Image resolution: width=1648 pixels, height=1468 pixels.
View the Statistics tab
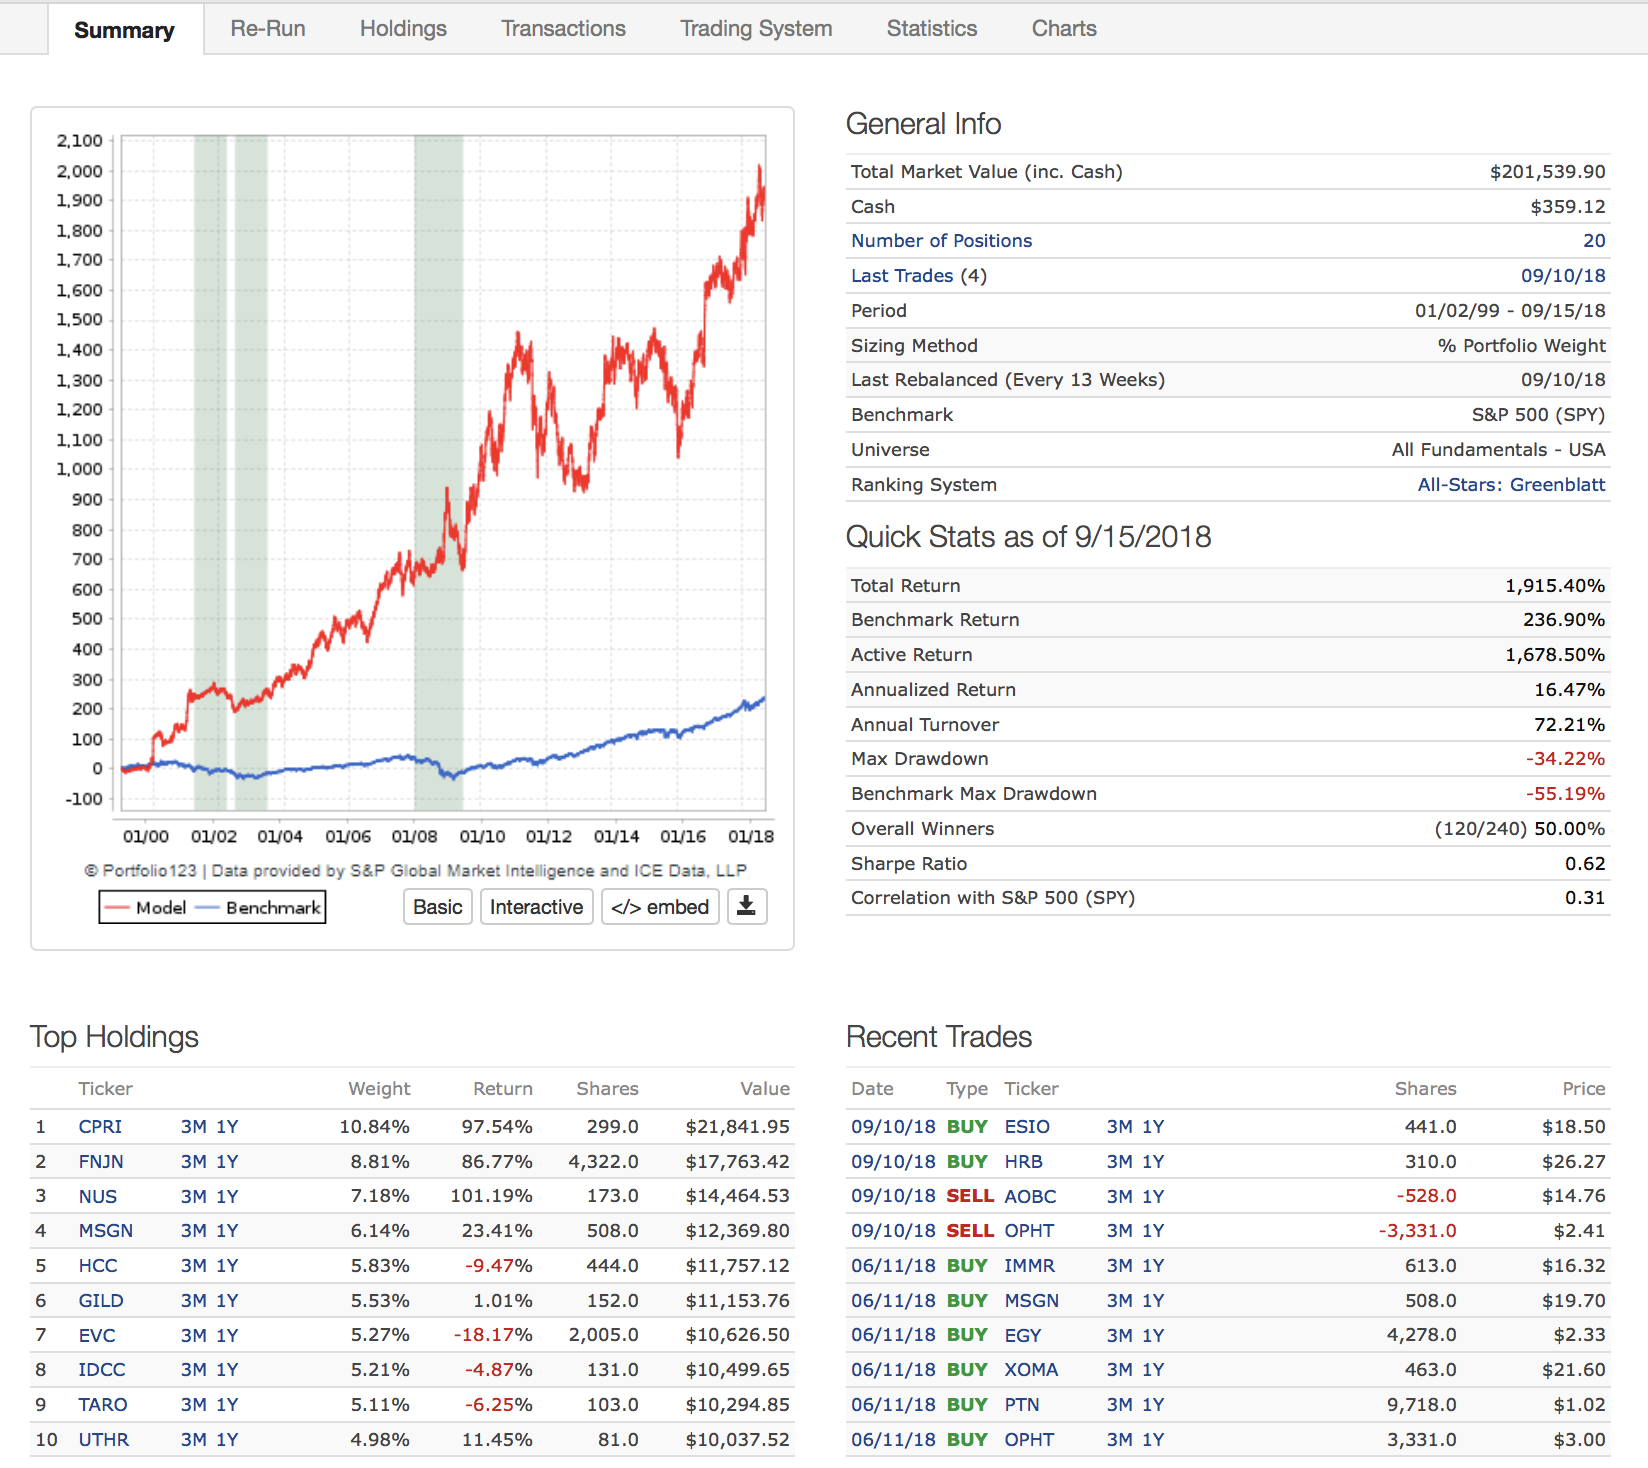(931, 29)
